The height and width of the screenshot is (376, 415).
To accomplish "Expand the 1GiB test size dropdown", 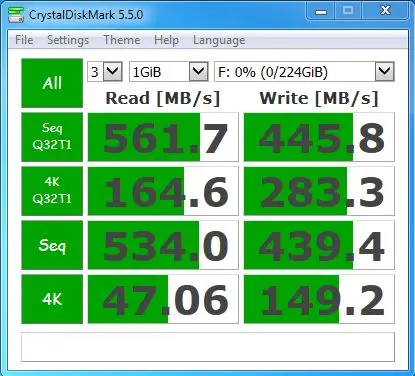I will pos(169,71).
